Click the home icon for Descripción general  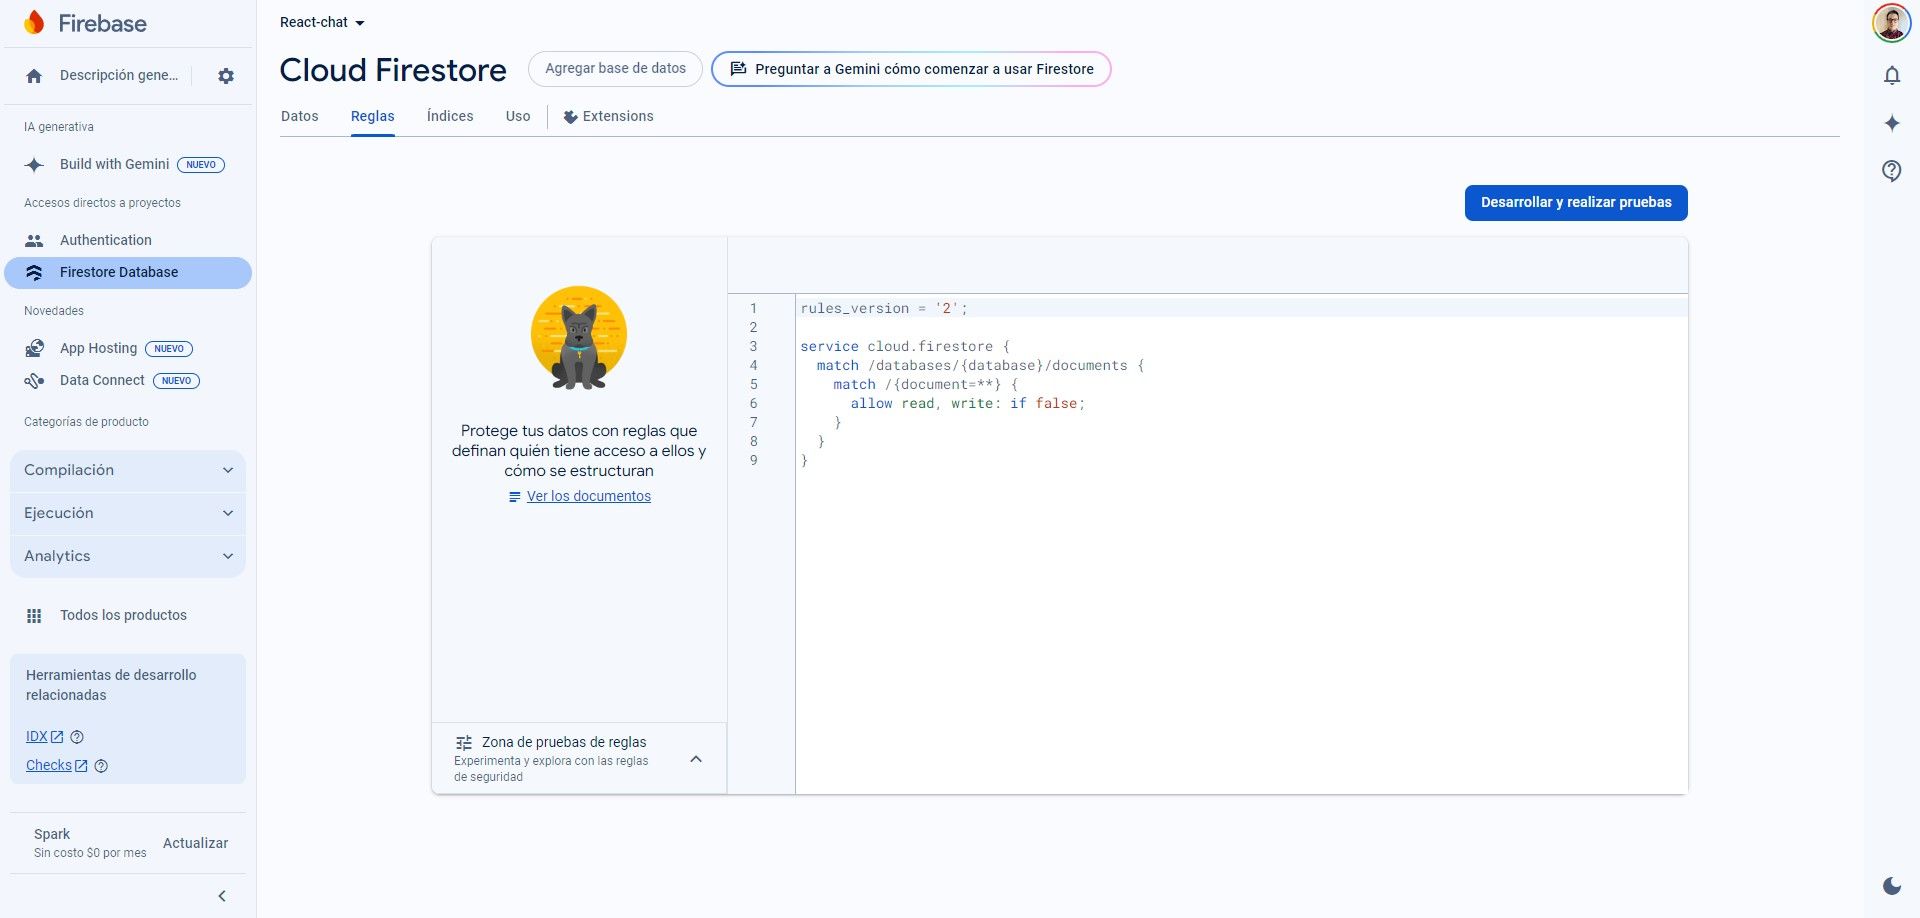click(34, 76)
